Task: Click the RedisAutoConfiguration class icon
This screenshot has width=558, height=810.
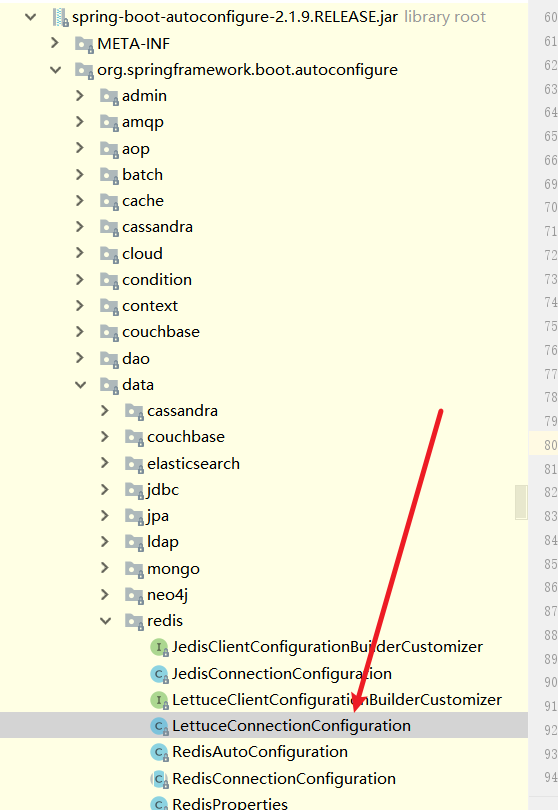Action: (x=159, y=752)
